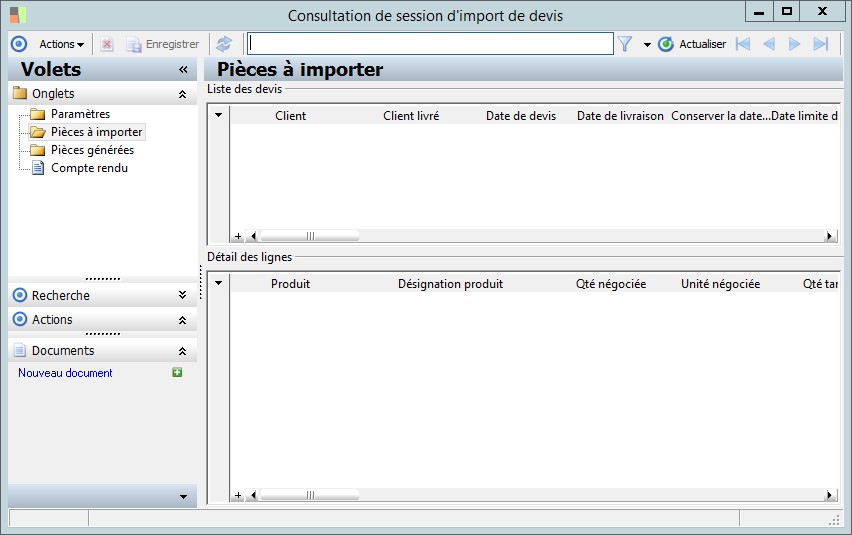
Task: Click right scroll arrow in Détail des lignes
Action: pos(829,495)
